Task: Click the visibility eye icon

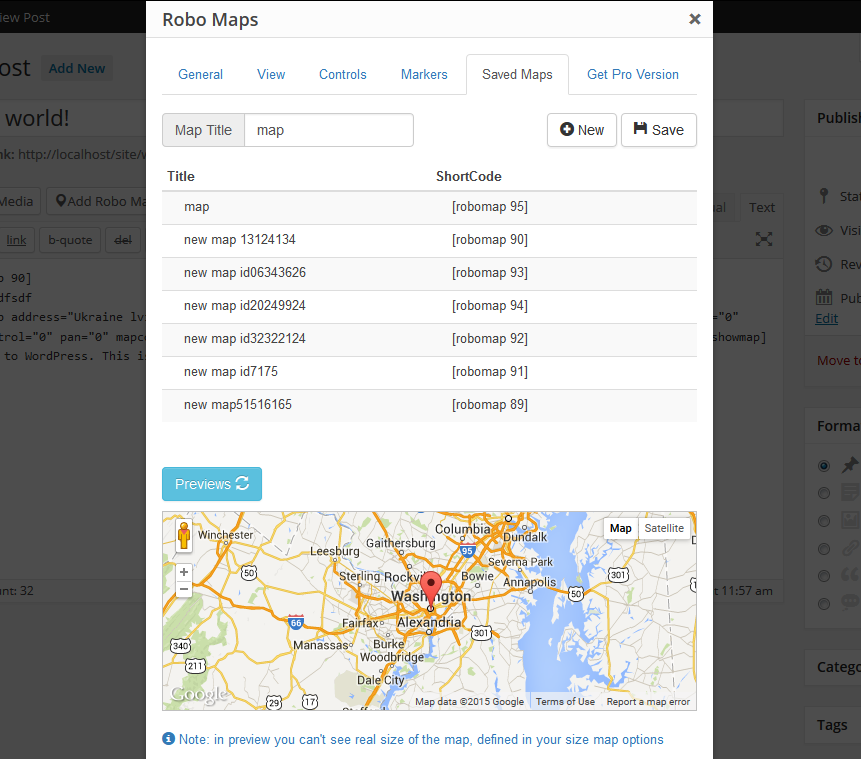Action: (824, 230)
